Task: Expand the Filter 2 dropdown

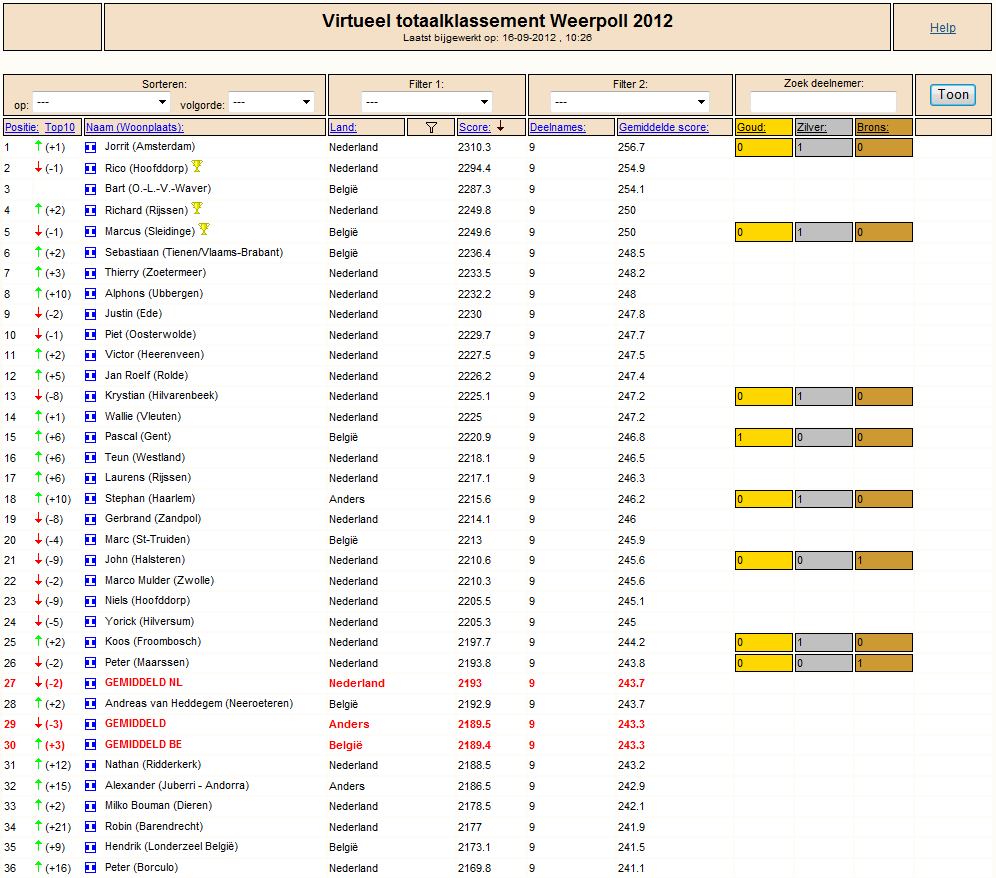Action: (629, 102)
